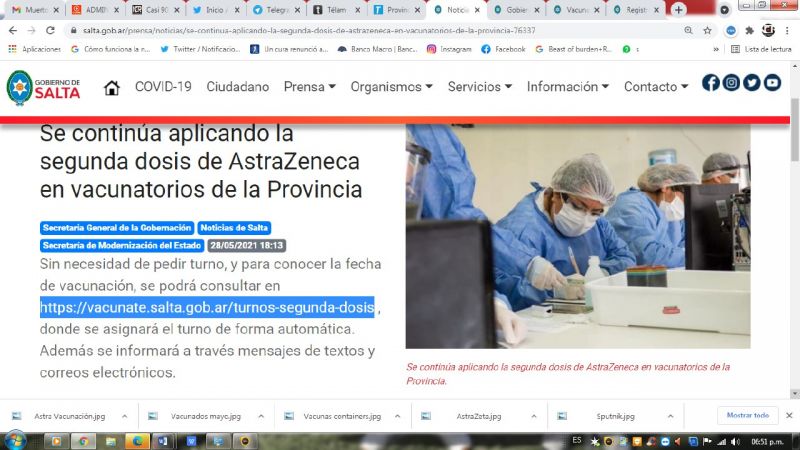Open the COVID-19 menu item
Viewport: 800px width, 450px height.
click(163, 87)
